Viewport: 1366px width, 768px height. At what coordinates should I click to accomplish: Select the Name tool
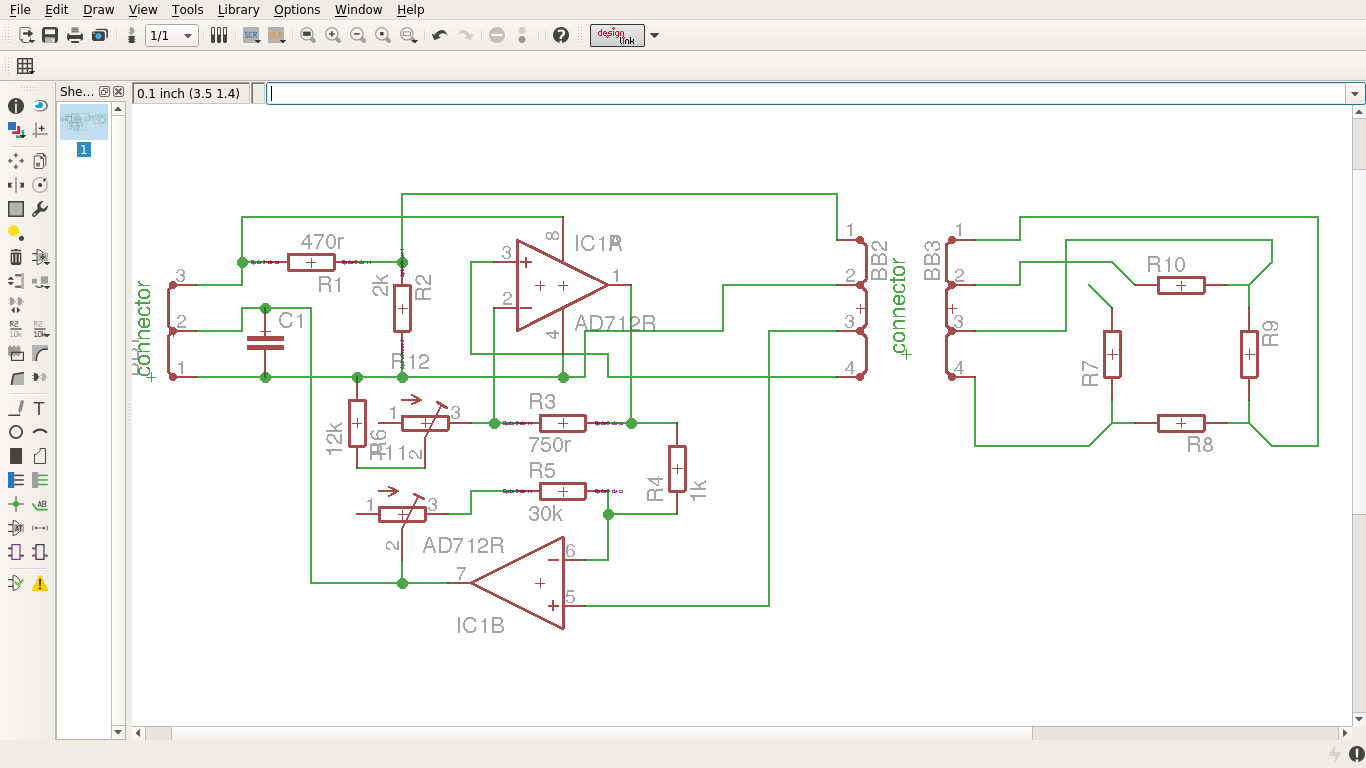[x=16, y=328]
